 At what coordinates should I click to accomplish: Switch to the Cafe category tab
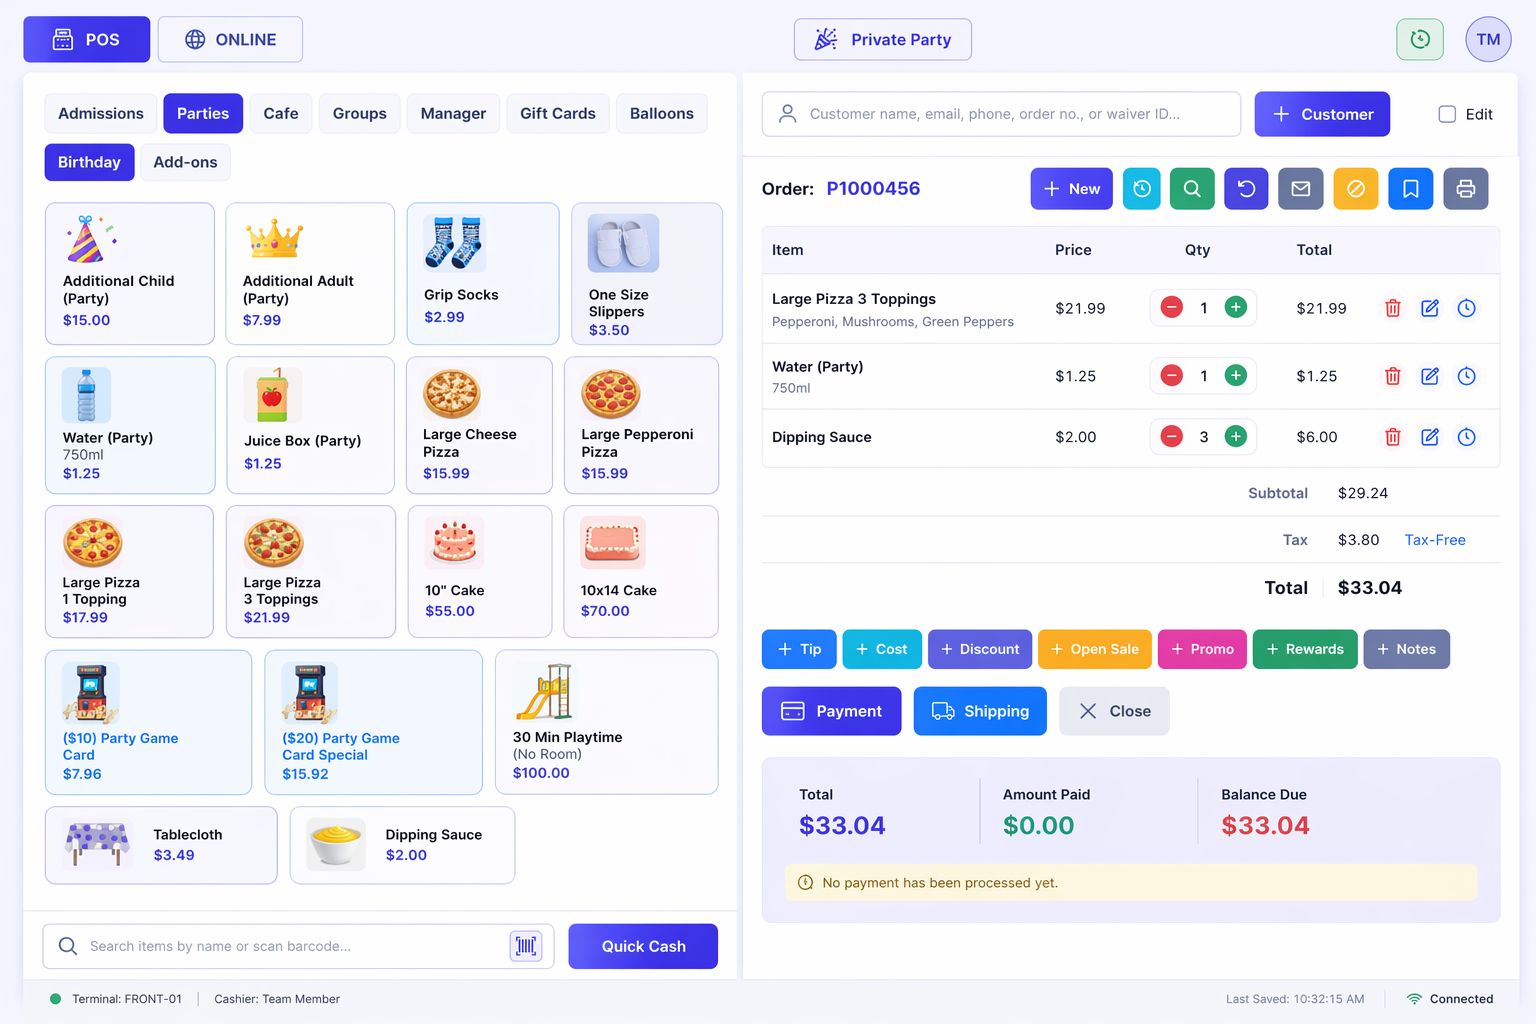click(x=281, y=113)
